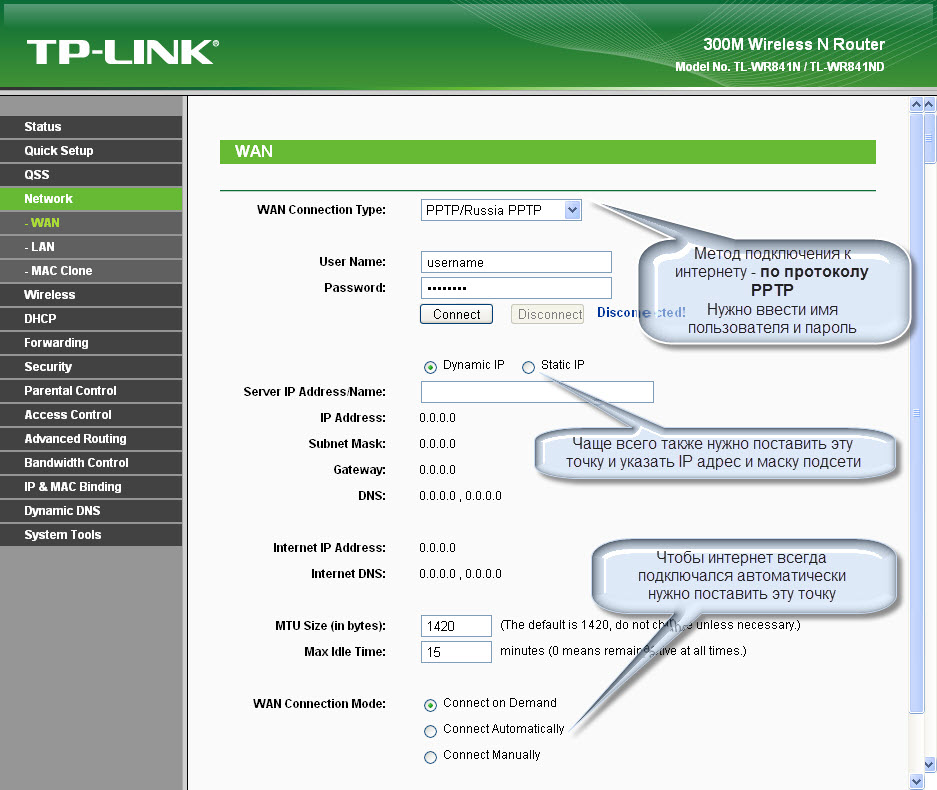Open the WAN Connection Type dropdown

point(501,210)
